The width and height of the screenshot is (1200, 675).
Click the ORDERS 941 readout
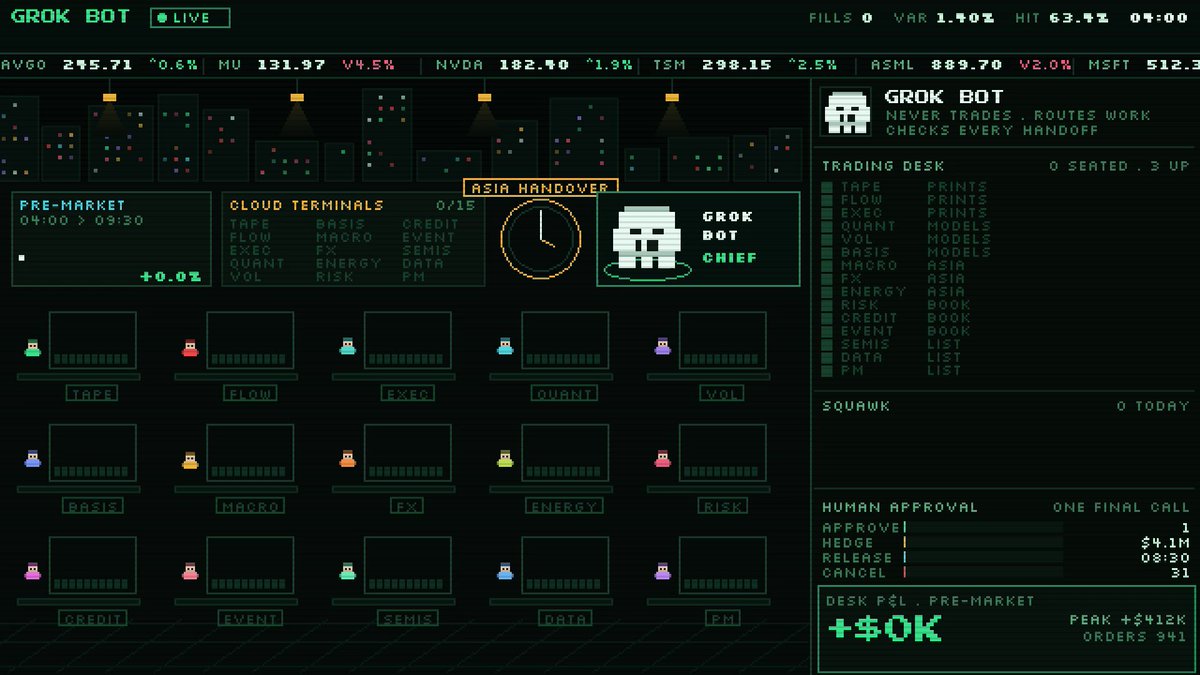[1136, 636]
